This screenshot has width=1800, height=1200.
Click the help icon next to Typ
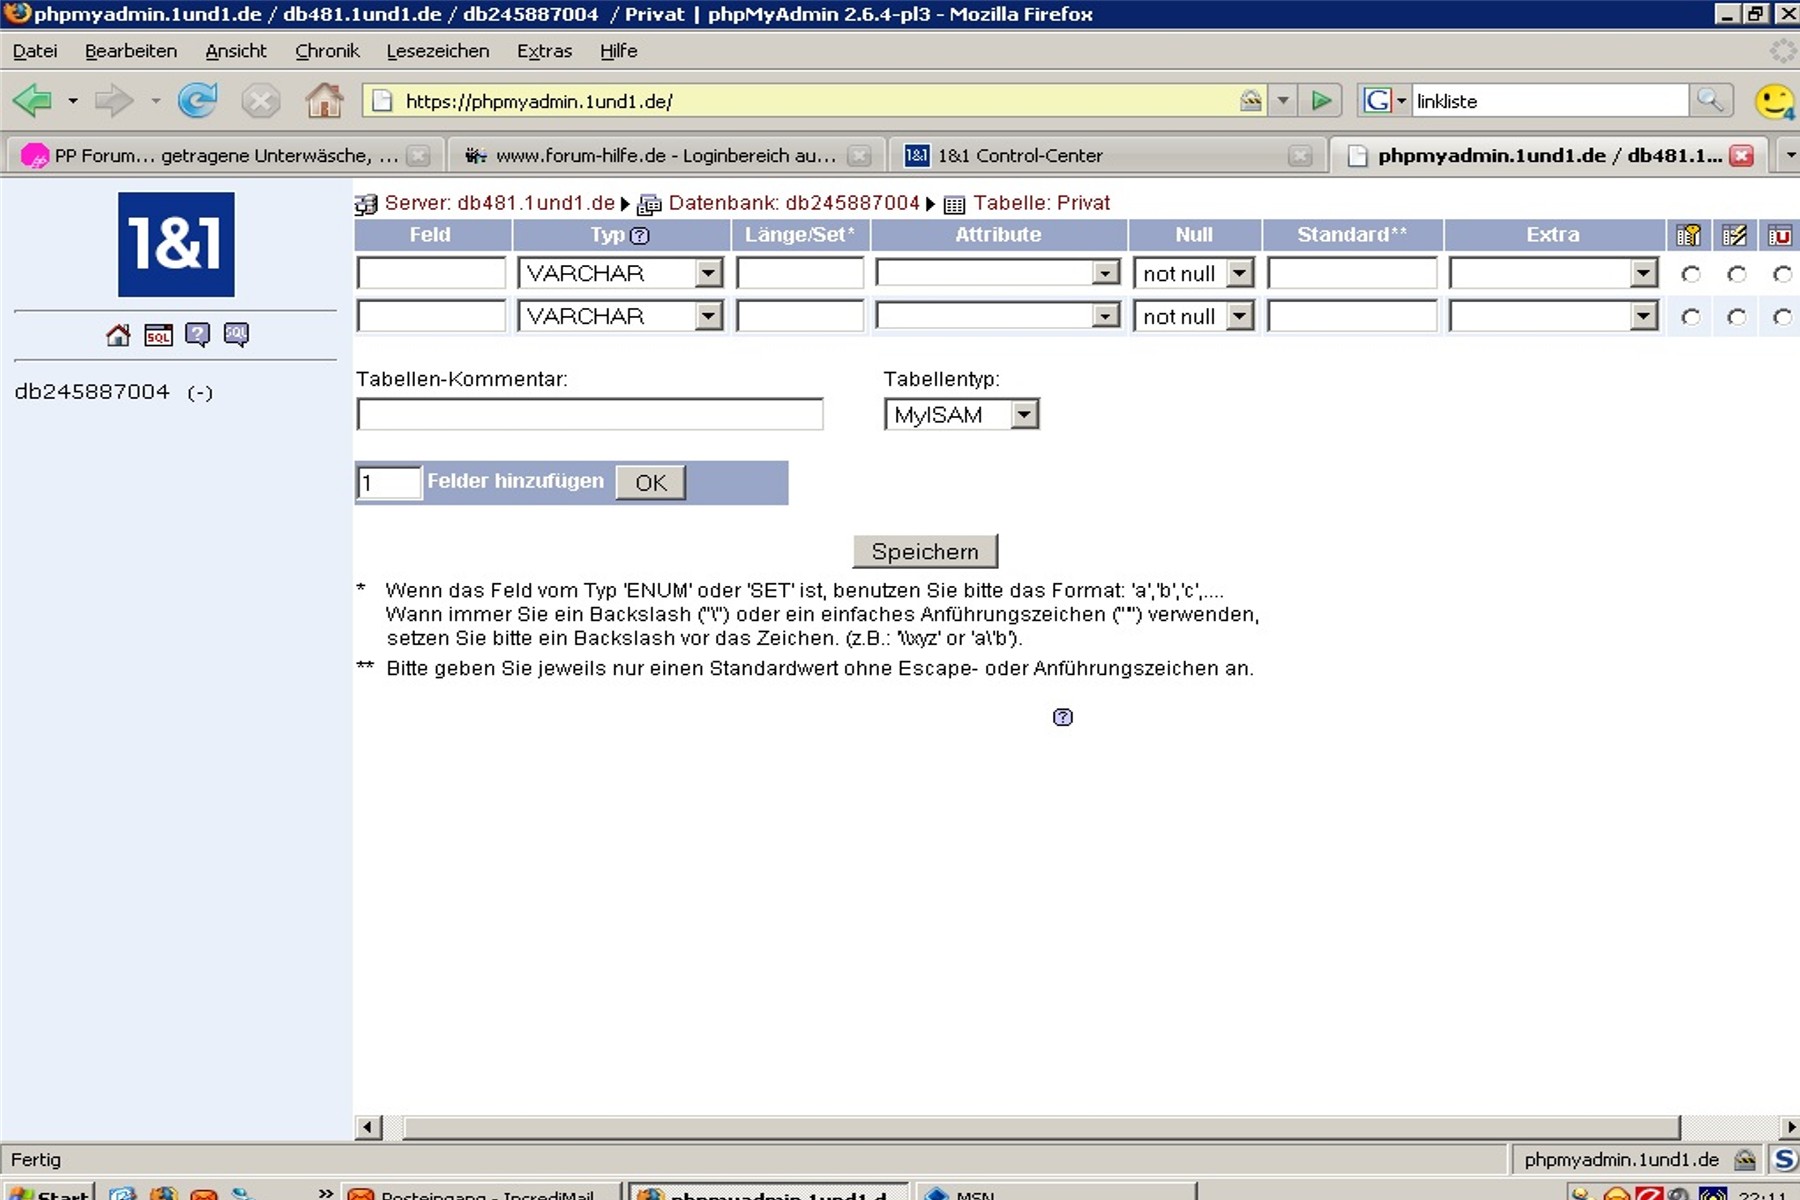640,236
